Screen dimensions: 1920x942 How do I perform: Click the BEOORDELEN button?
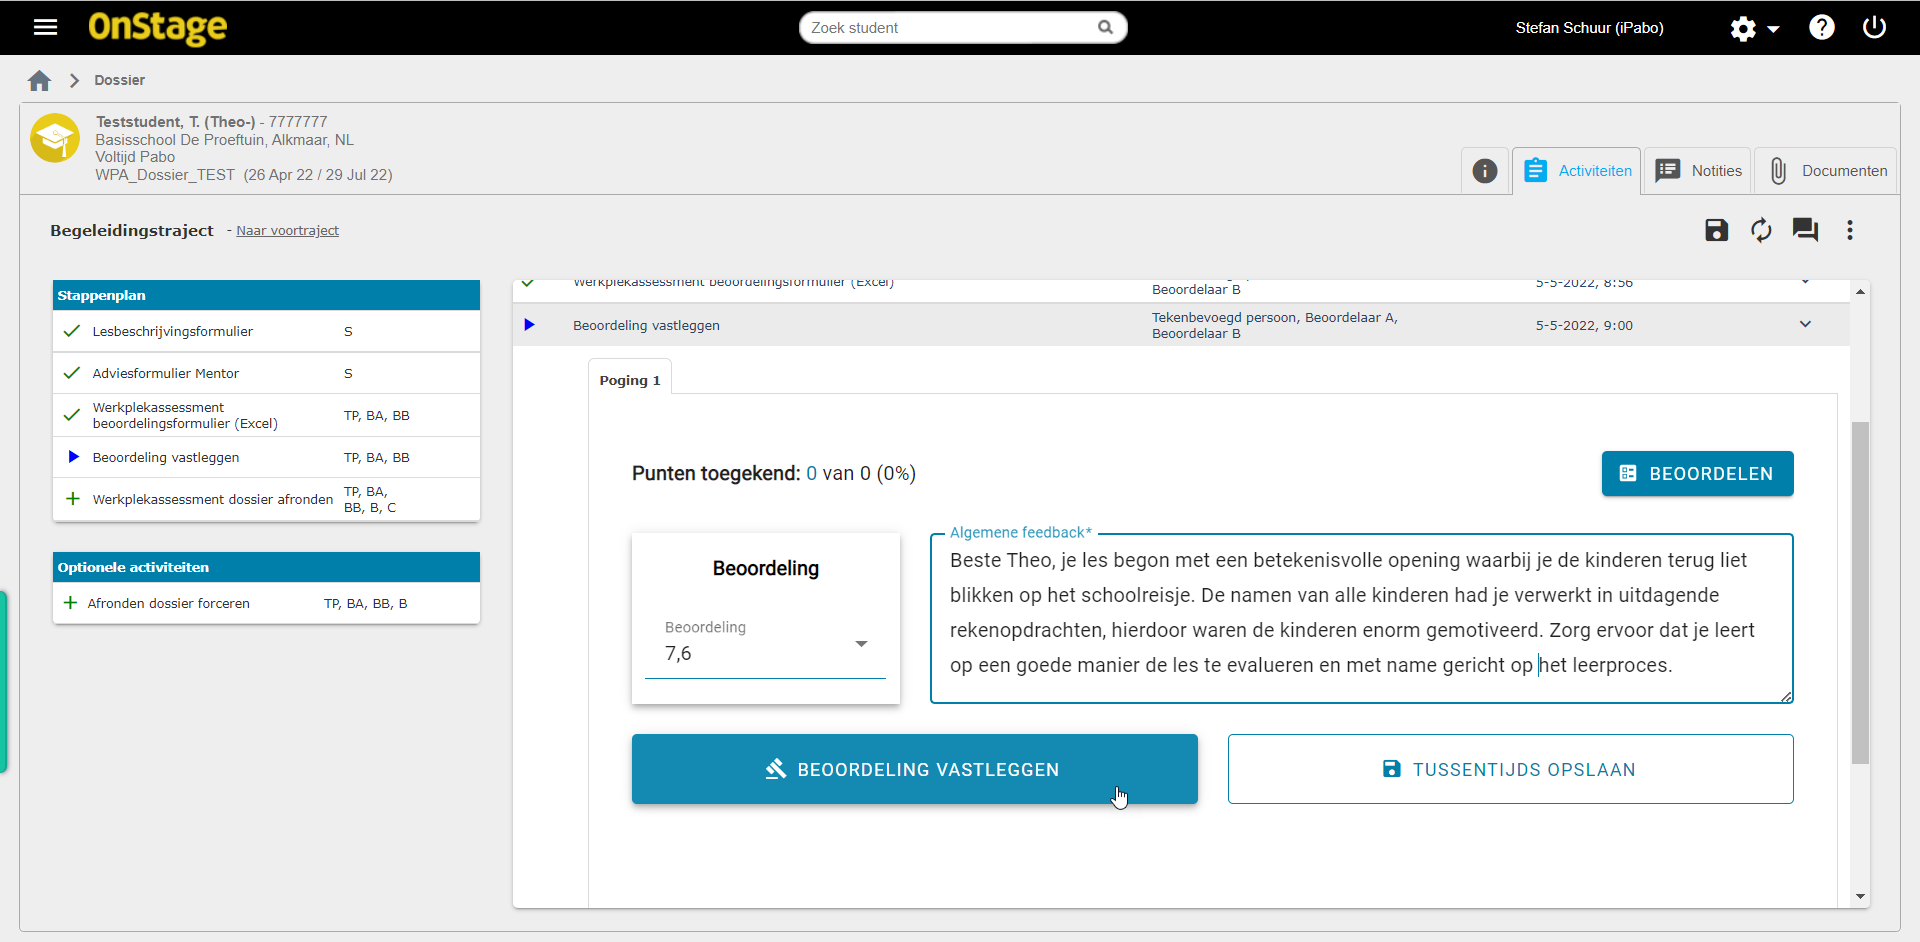tap(1697, 474)
